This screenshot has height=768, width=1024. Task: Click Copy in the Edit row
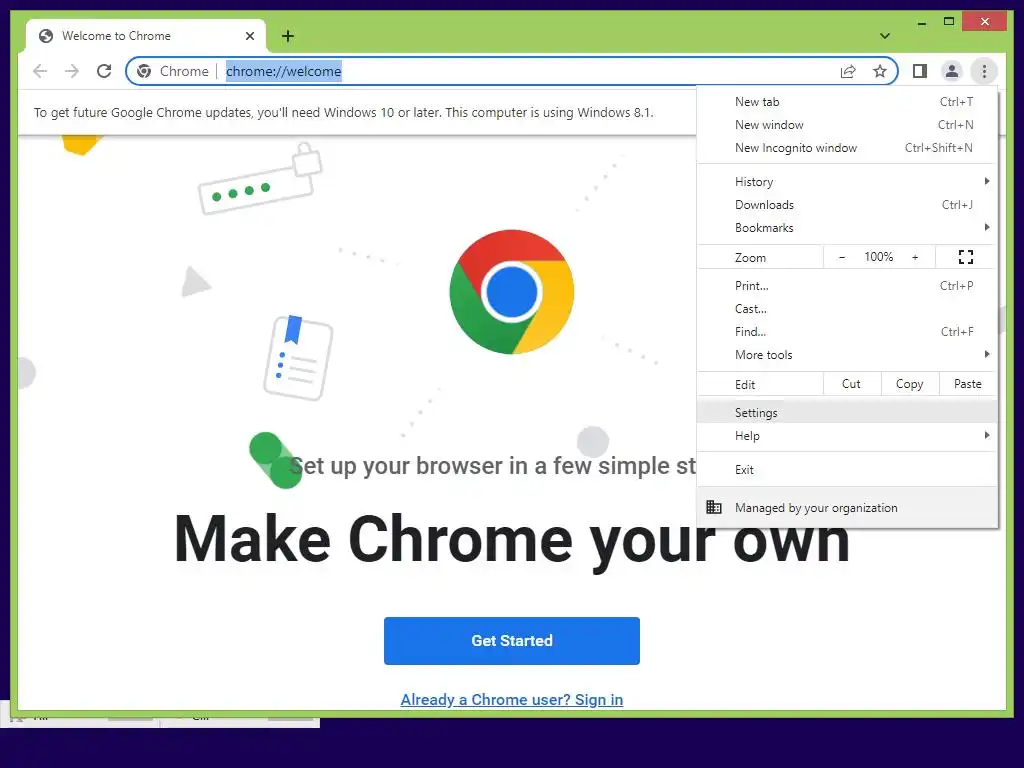[910, 384]
